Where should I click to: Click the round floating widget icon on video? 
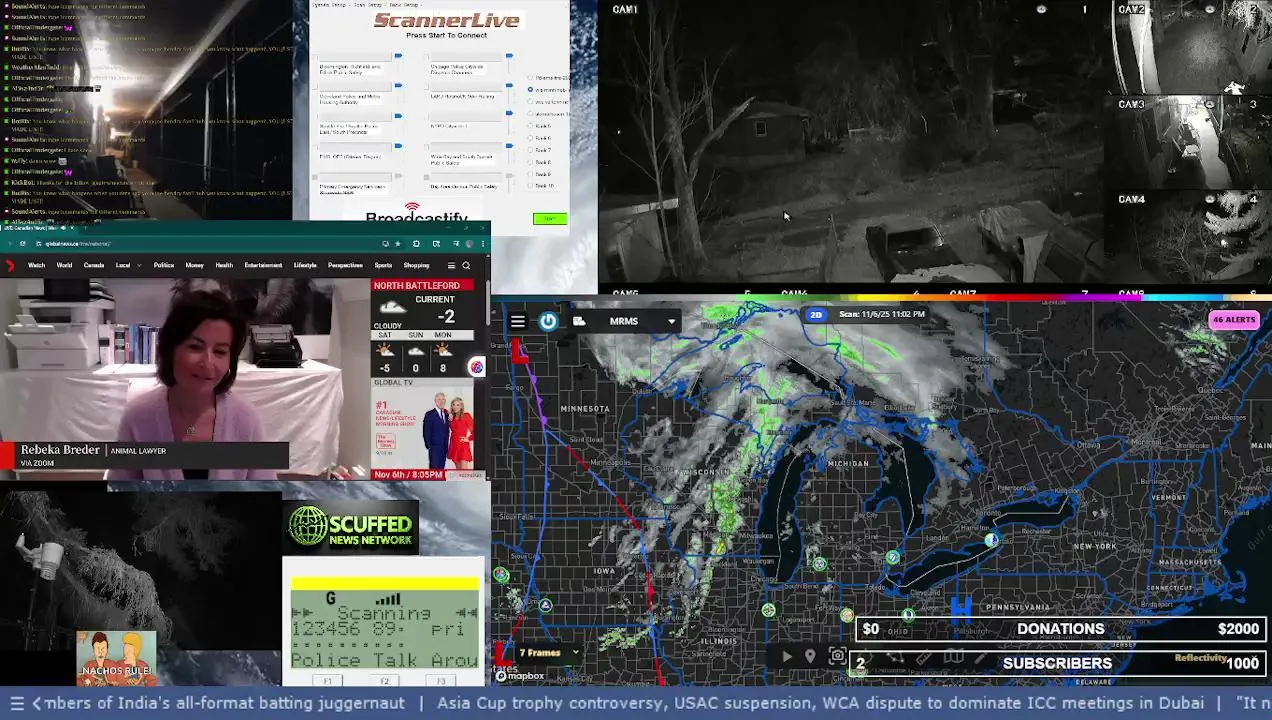click(476, 367)
